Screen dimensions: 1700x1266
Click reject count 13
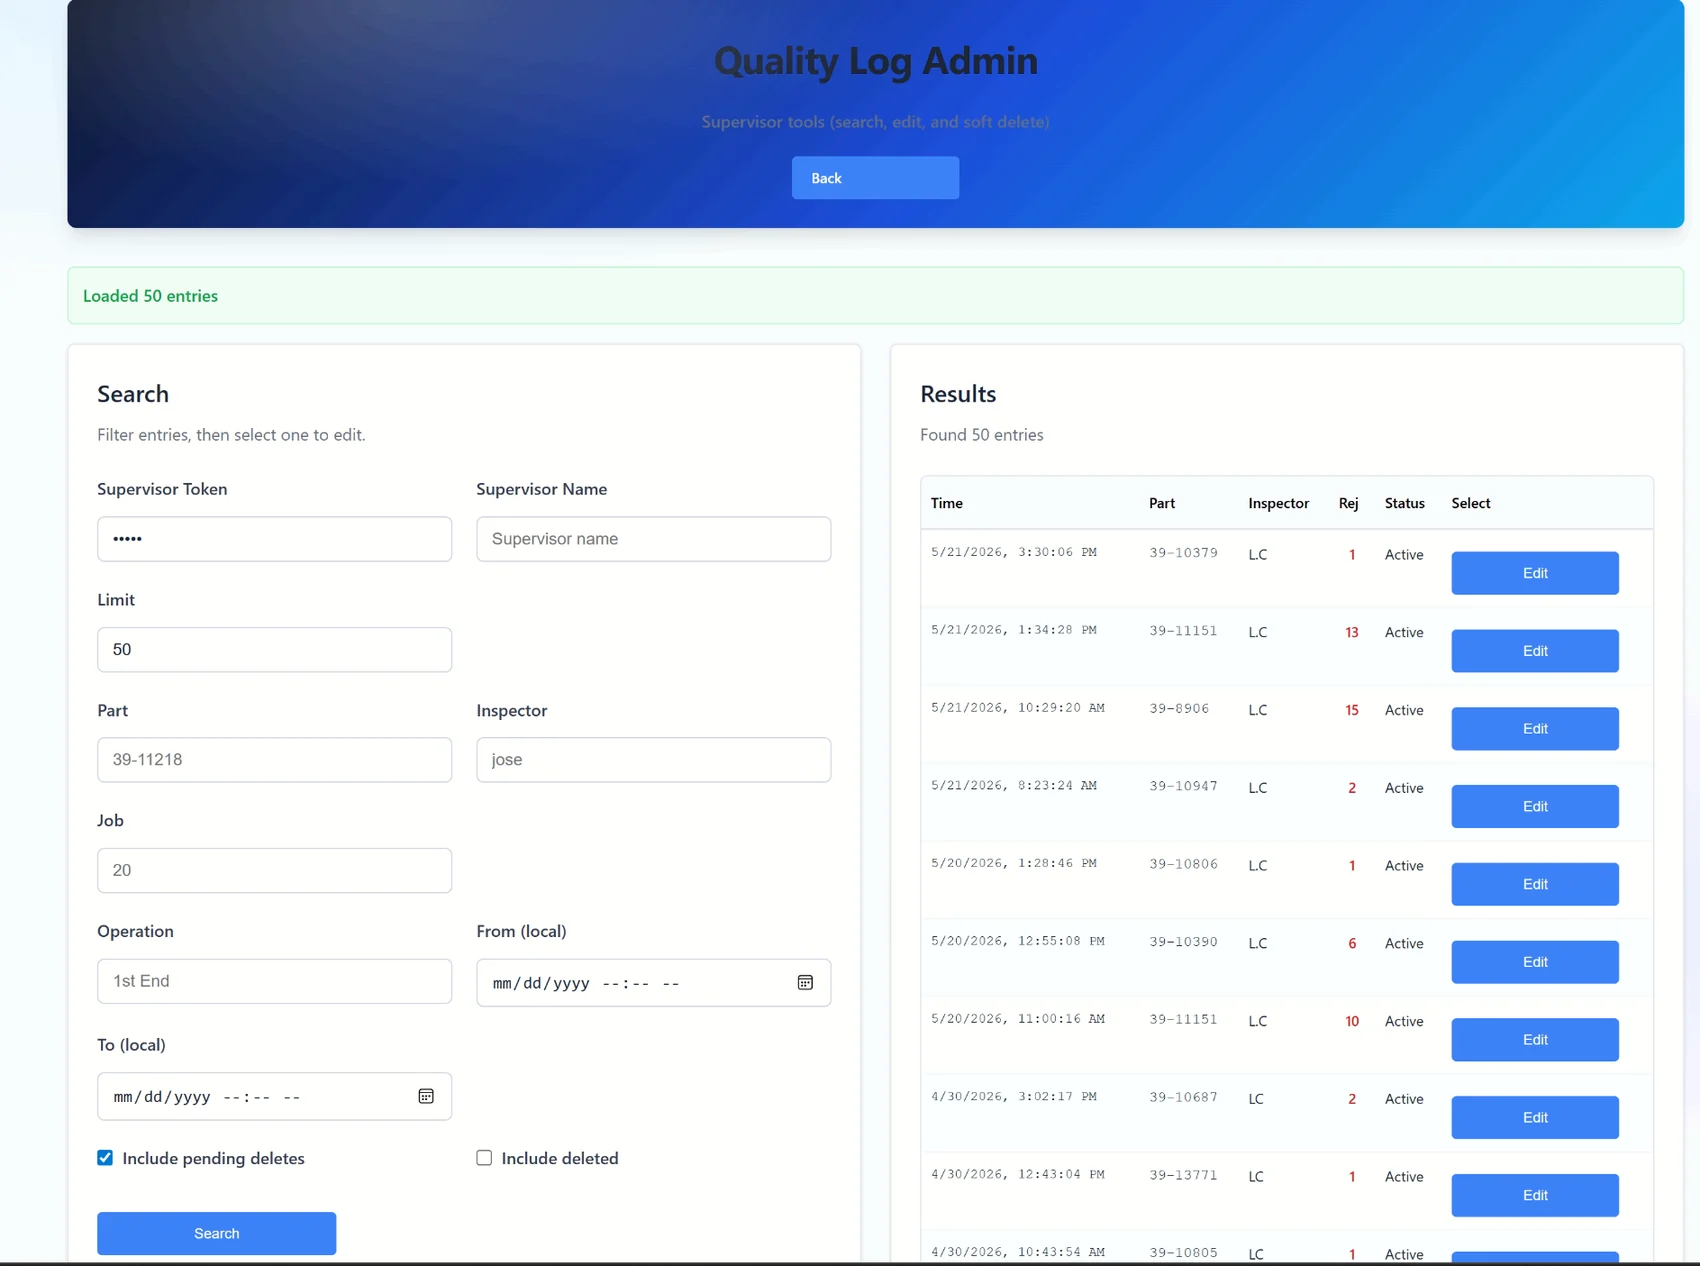tap(1352, 632)
